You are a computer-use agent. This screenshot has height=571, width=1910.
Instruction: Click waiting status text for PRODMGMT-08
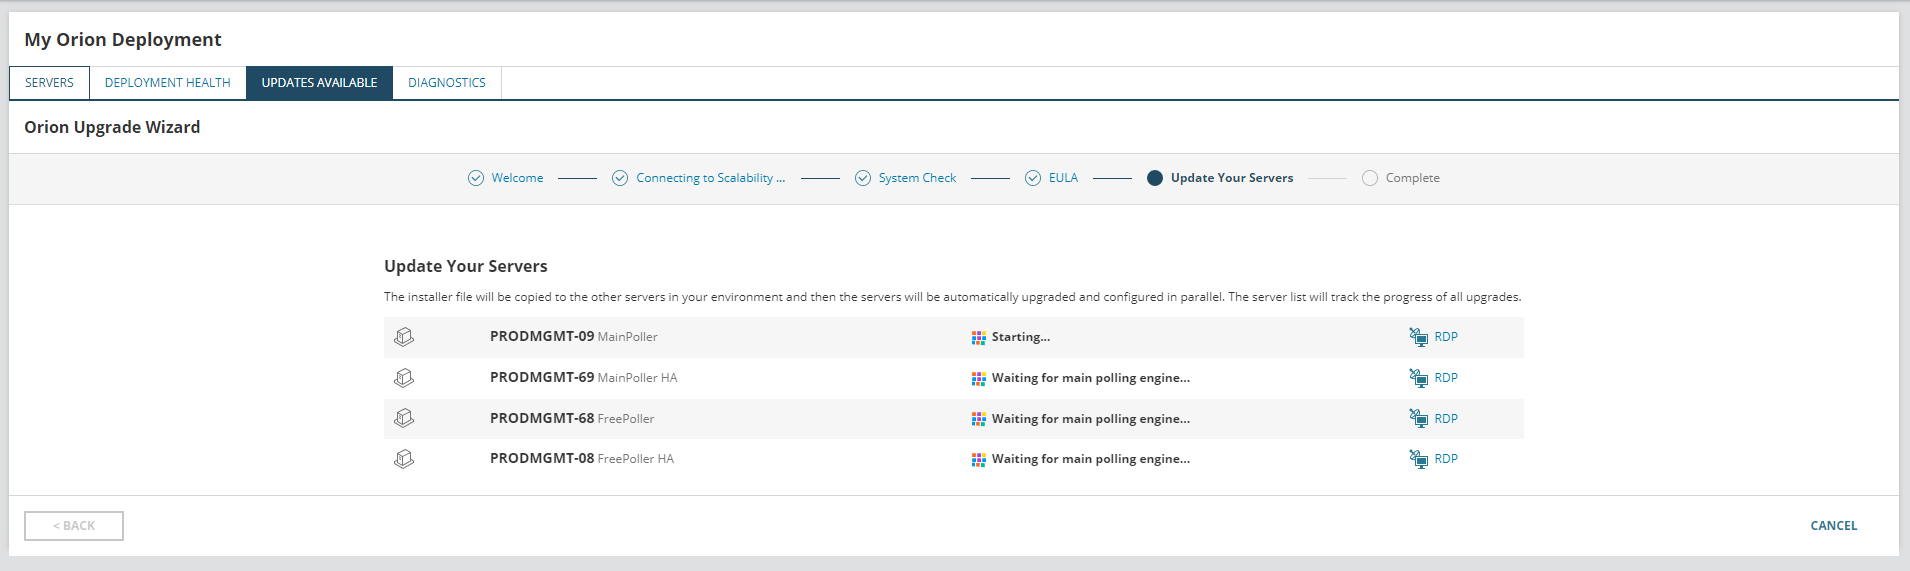(x=1091, y=459)
